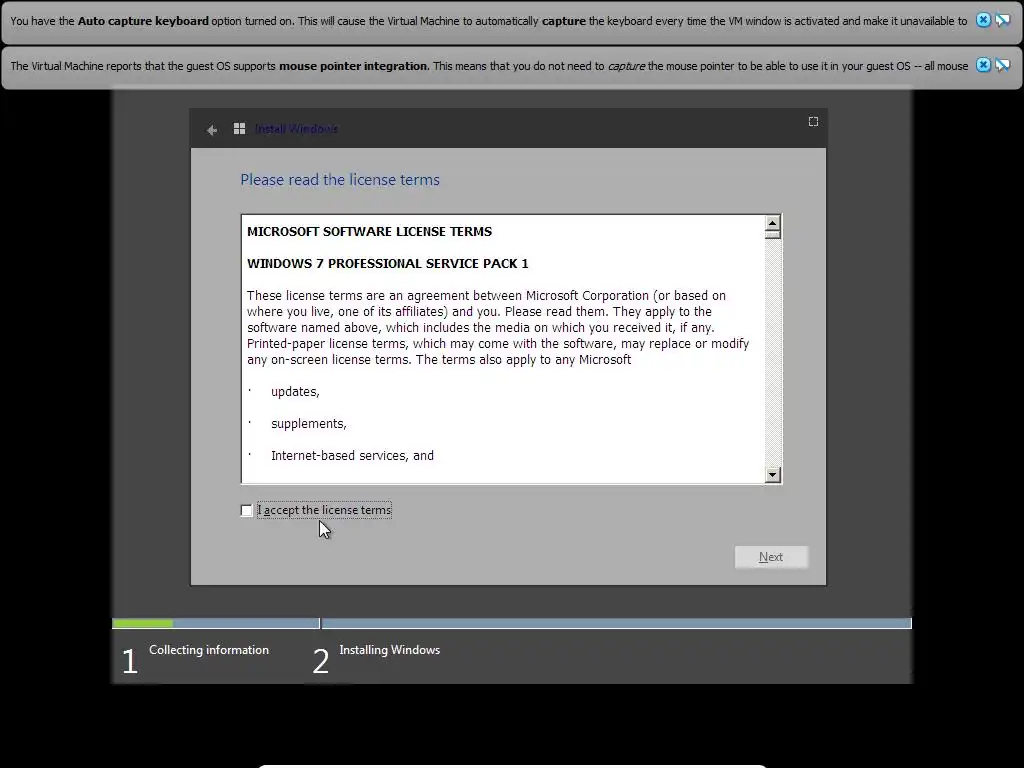The height and width of the screenshot is (768, 1024).
Task: Dismiss the Auto capture keyboard notification
Action: click(983, 20)
